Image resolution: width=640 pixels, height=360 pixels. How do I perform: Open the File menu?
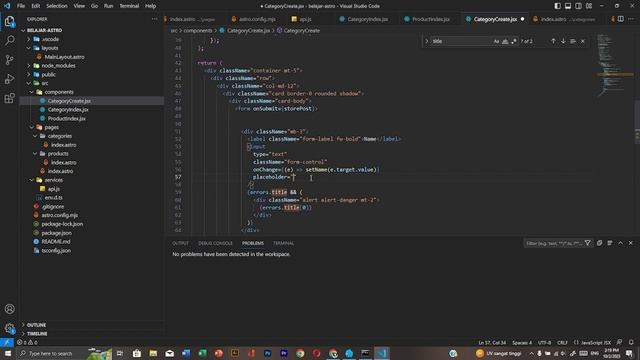tap(21, 6)
